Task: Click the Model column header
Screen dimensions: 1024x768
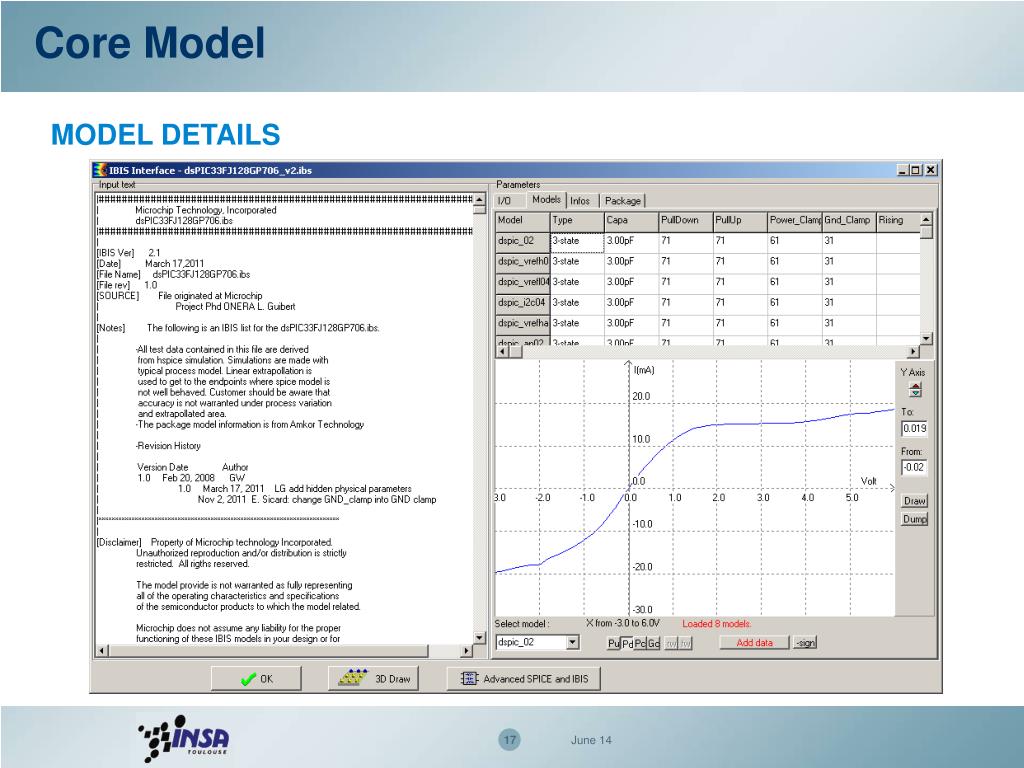Action: point(522,221)
